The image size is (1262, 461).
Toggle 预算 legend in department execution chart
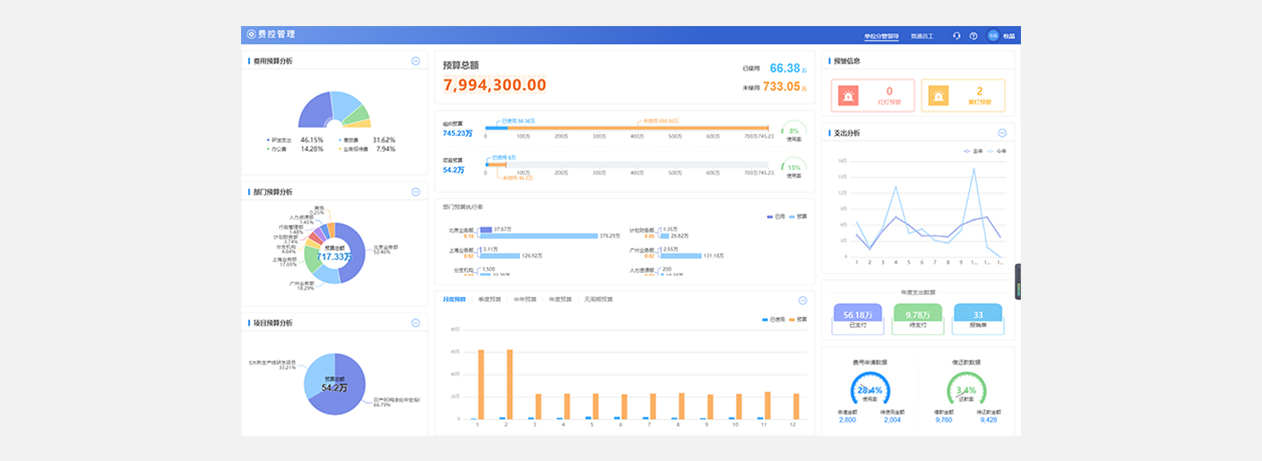(x=797, y=216)
